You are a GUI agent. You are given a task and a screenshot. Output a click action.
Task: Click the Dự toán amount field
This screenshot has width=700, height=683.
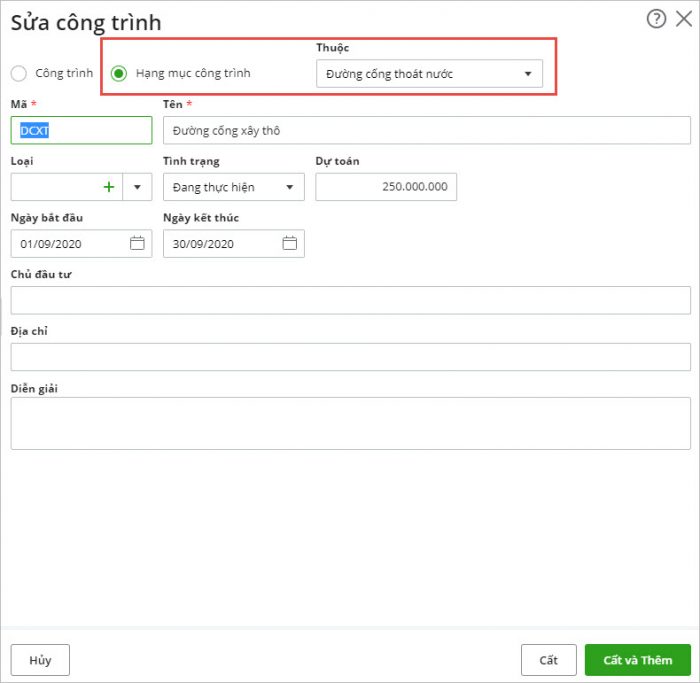pos(386,187)
